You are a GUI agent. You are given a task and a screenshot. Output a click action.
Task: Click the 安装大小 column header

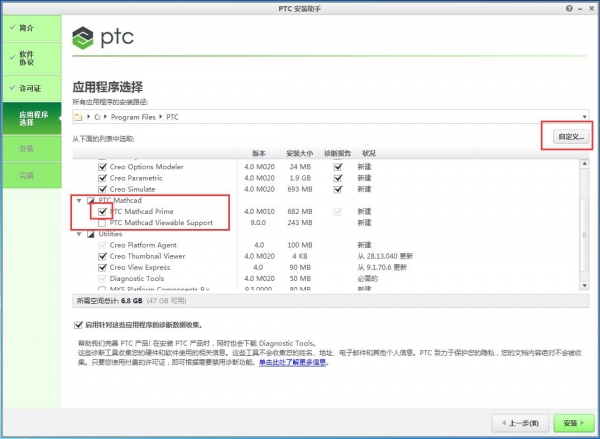coord(300,153)
